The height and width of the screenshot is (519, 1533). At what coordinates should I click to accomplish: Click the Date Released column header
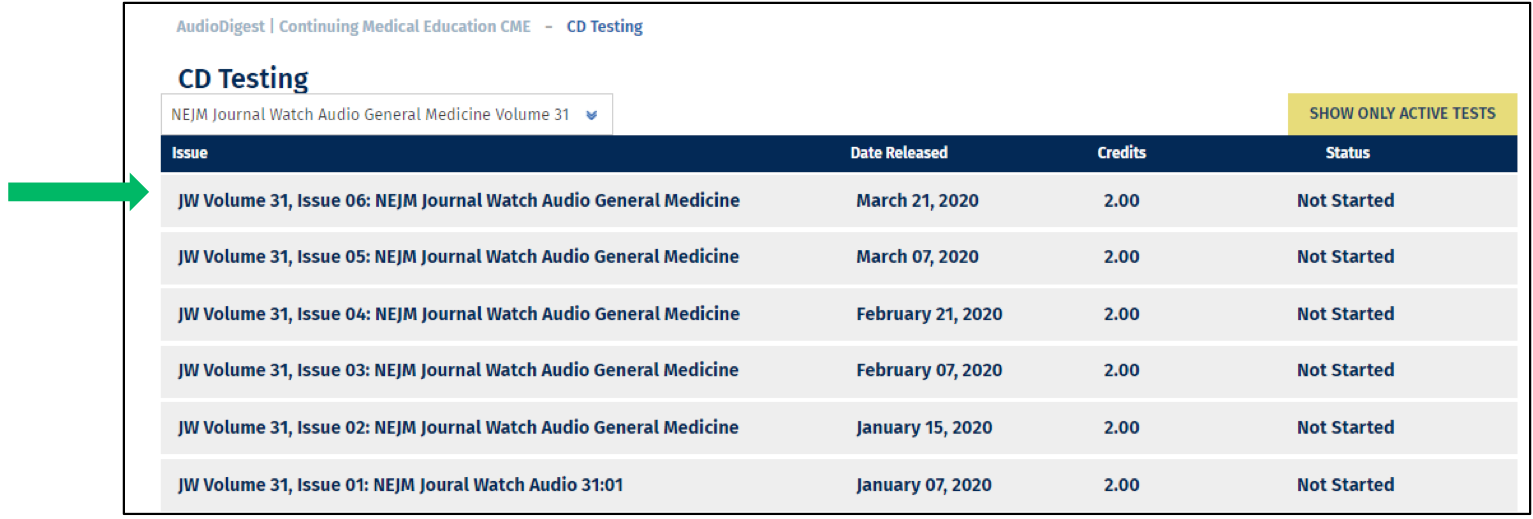[899, 153]
